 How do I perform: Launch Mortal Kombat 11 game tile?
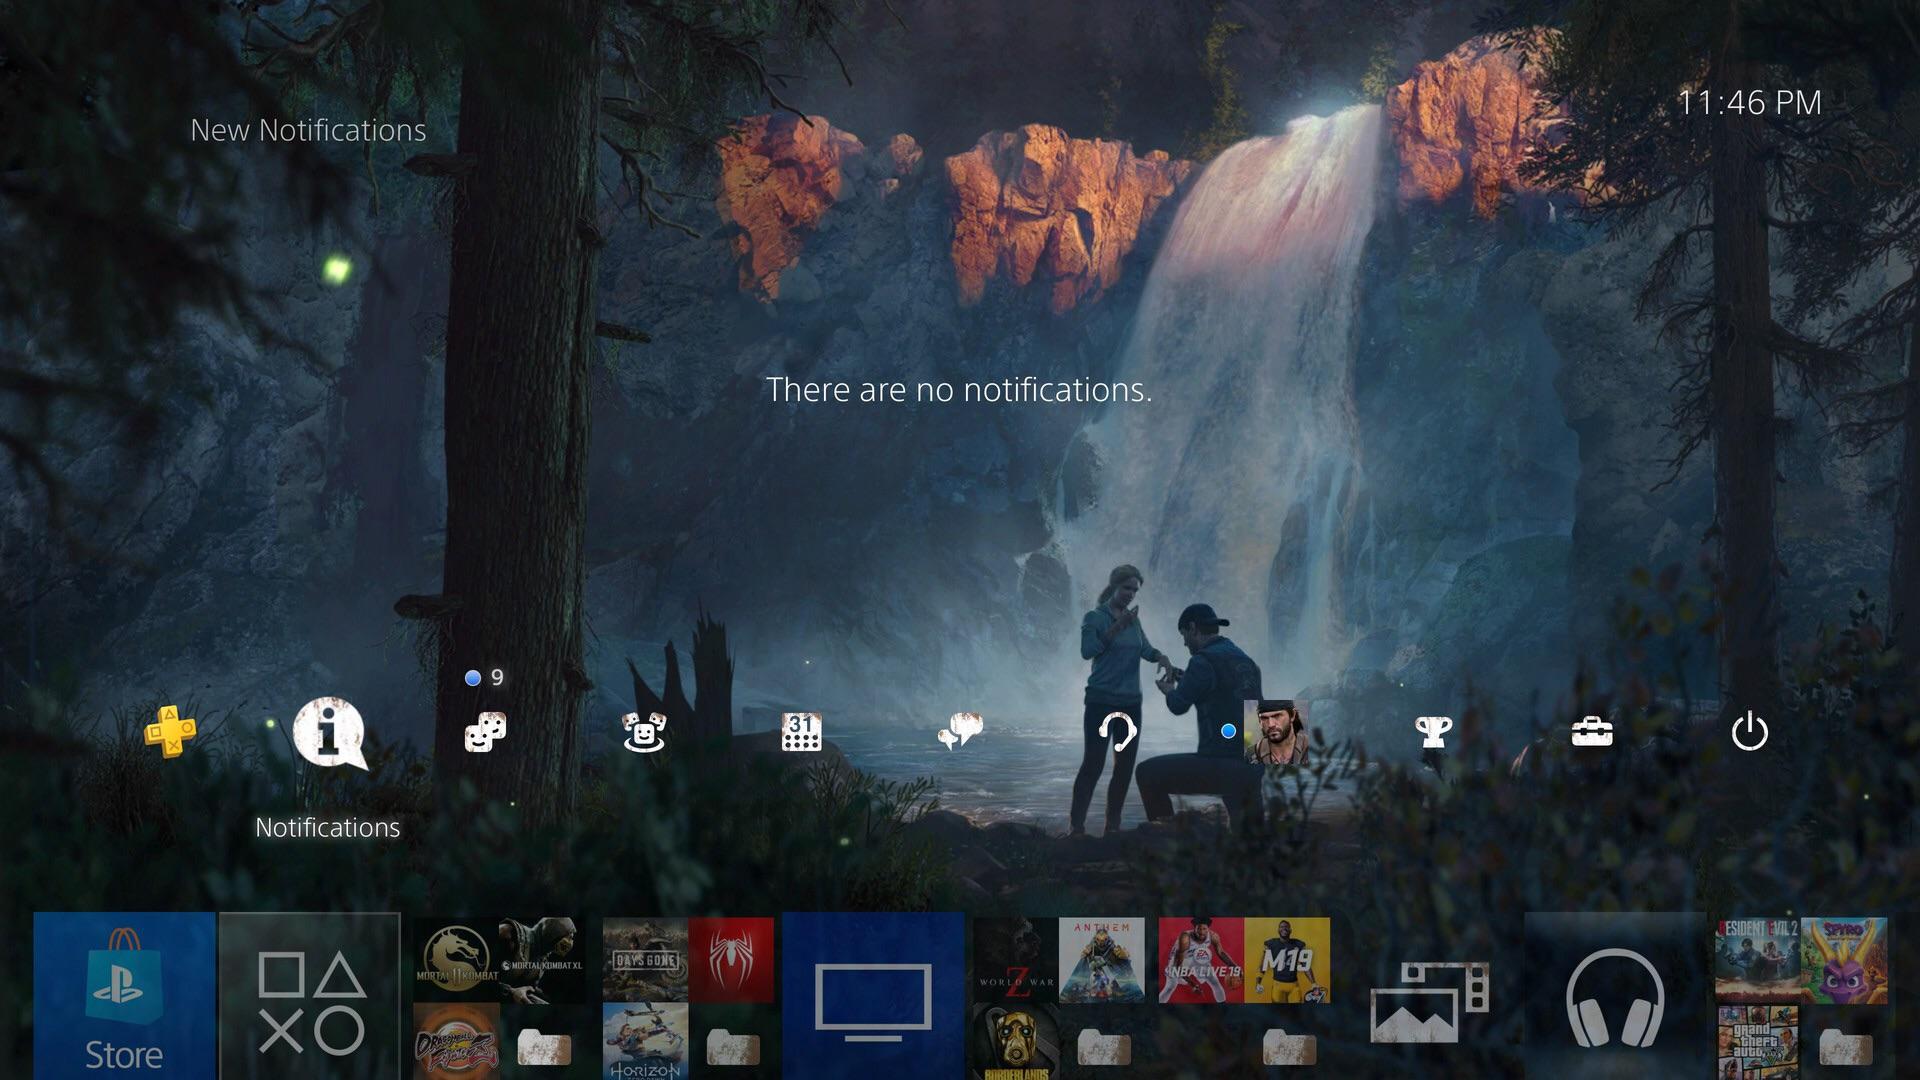coord(456,960)
